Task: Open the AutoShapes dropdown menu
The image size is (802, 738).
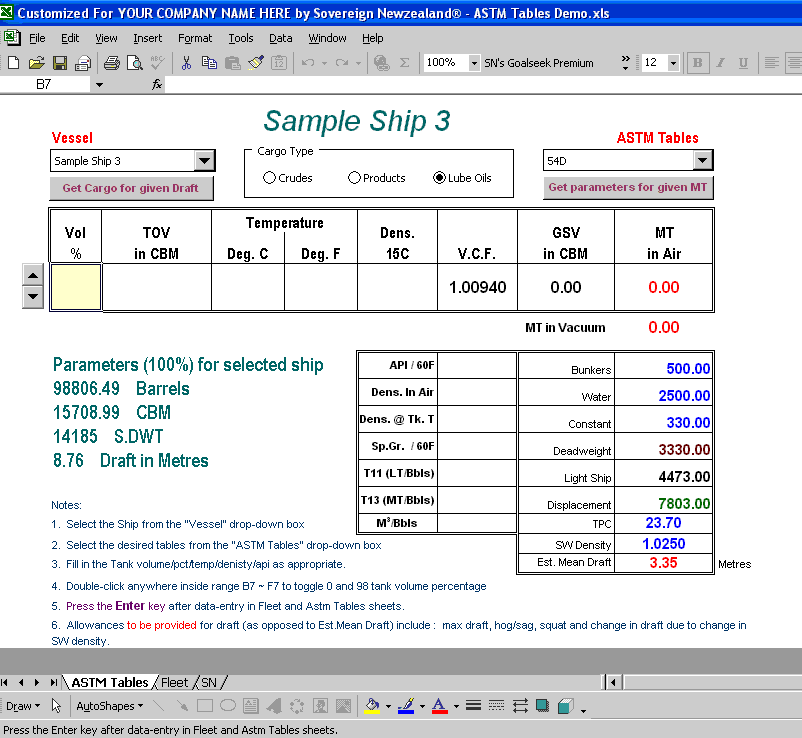Action: pyautogui.click(x=109, y=706)
